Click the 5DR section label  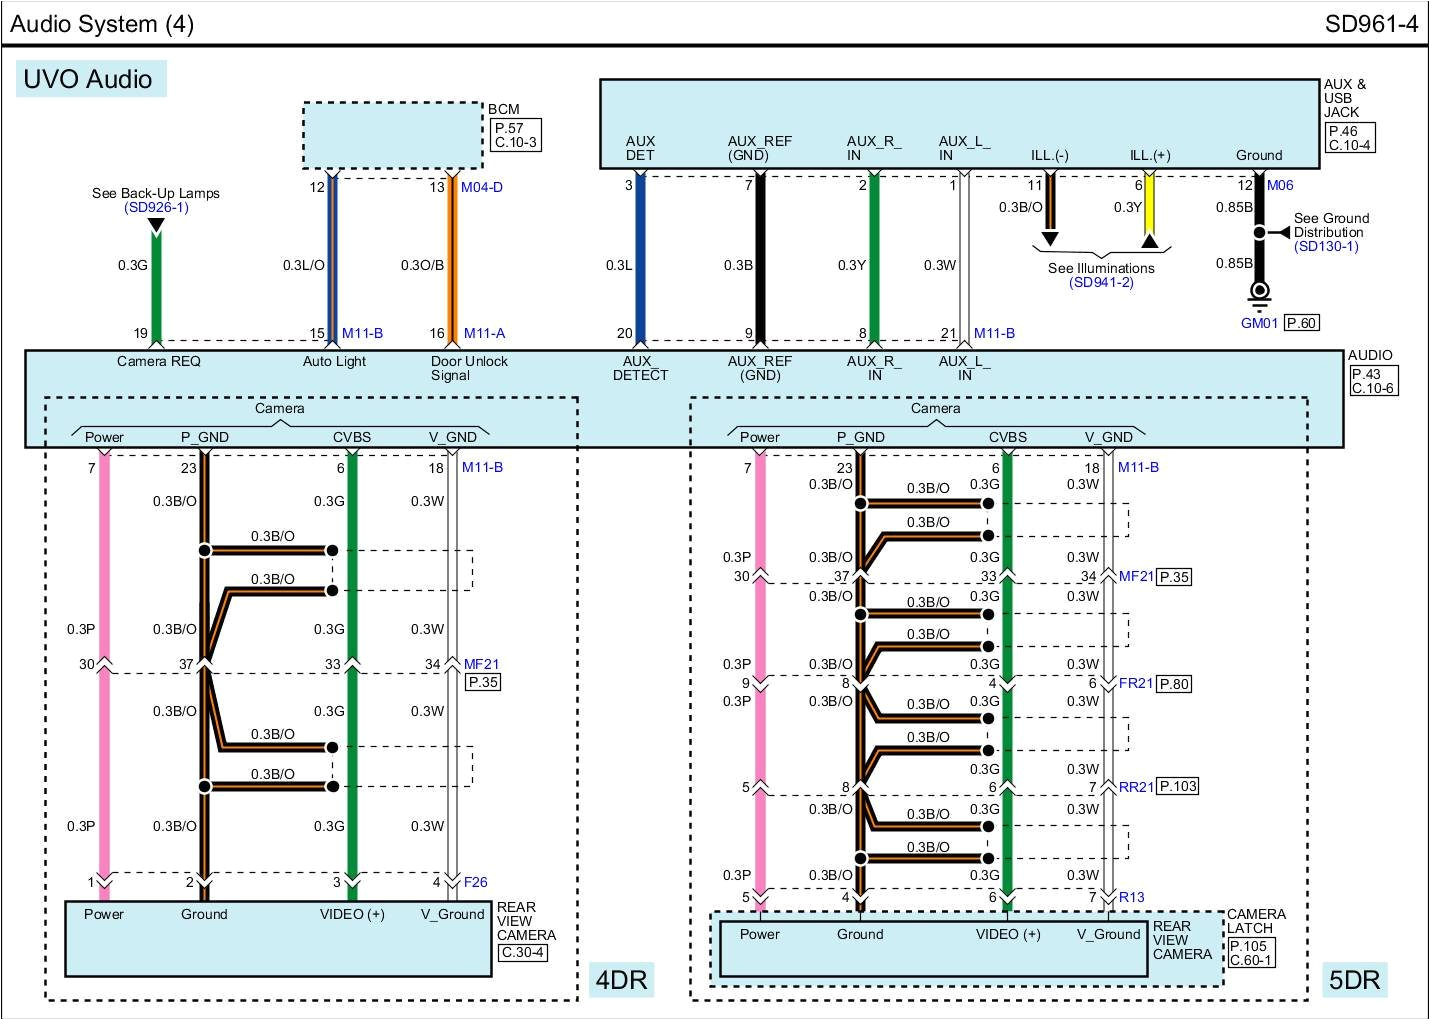tap(1355, 981)
